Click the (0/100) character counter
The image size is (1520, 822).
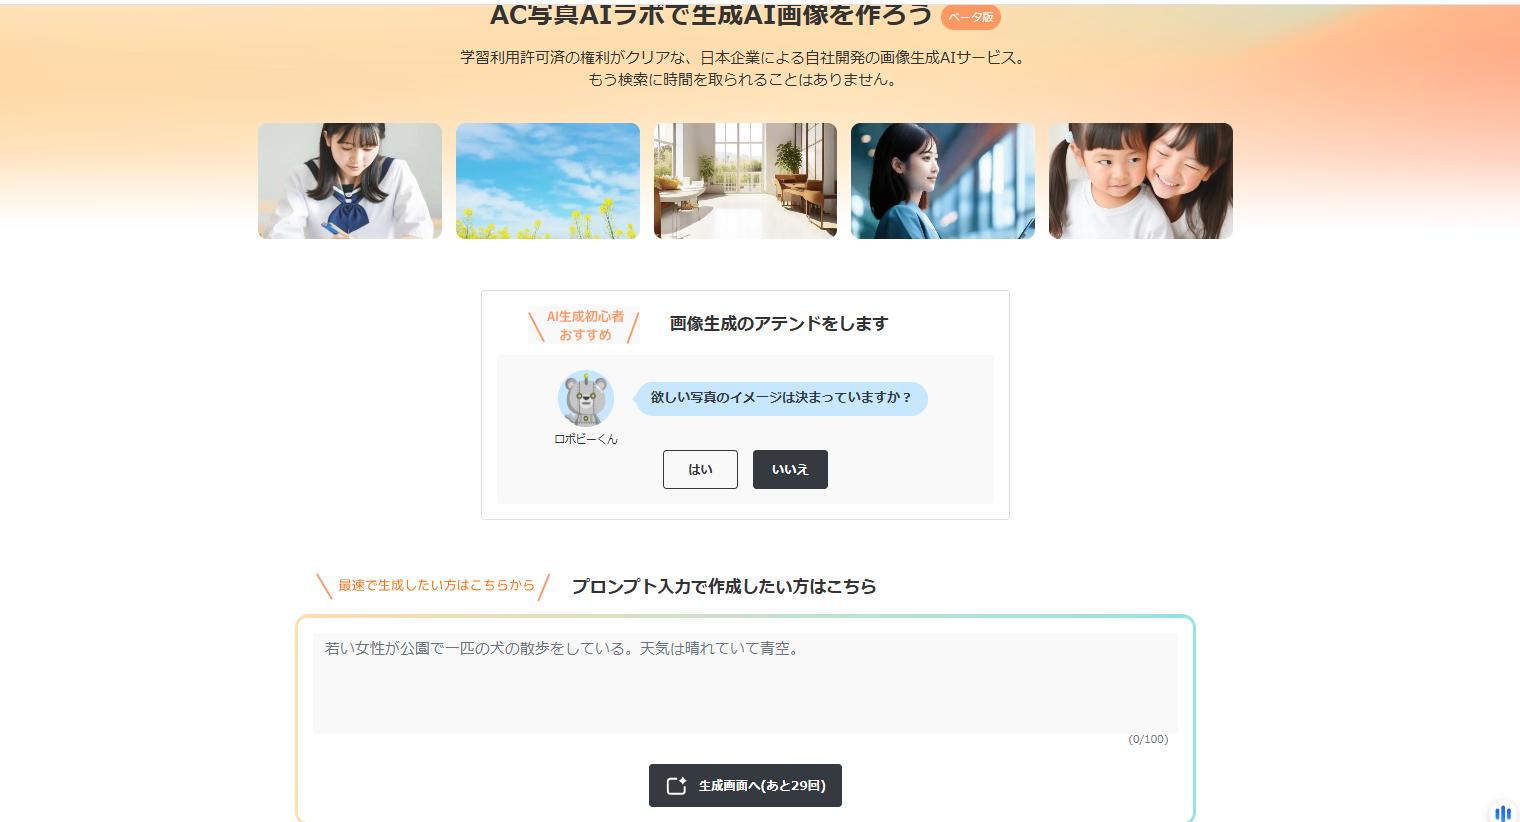click(1148, 739)
